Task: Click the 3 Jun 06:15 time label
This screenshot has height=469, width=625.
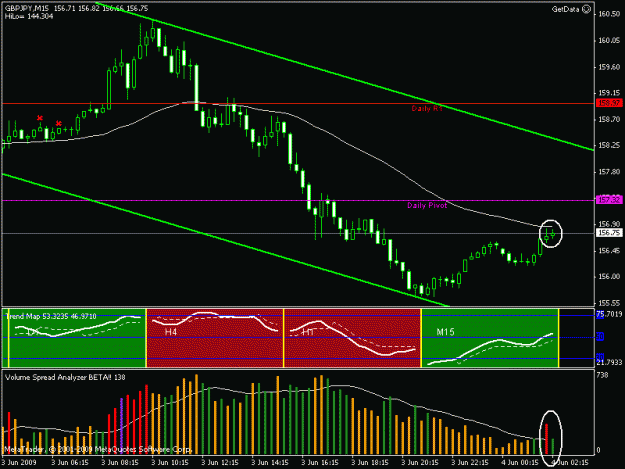Action: (70, 463)
